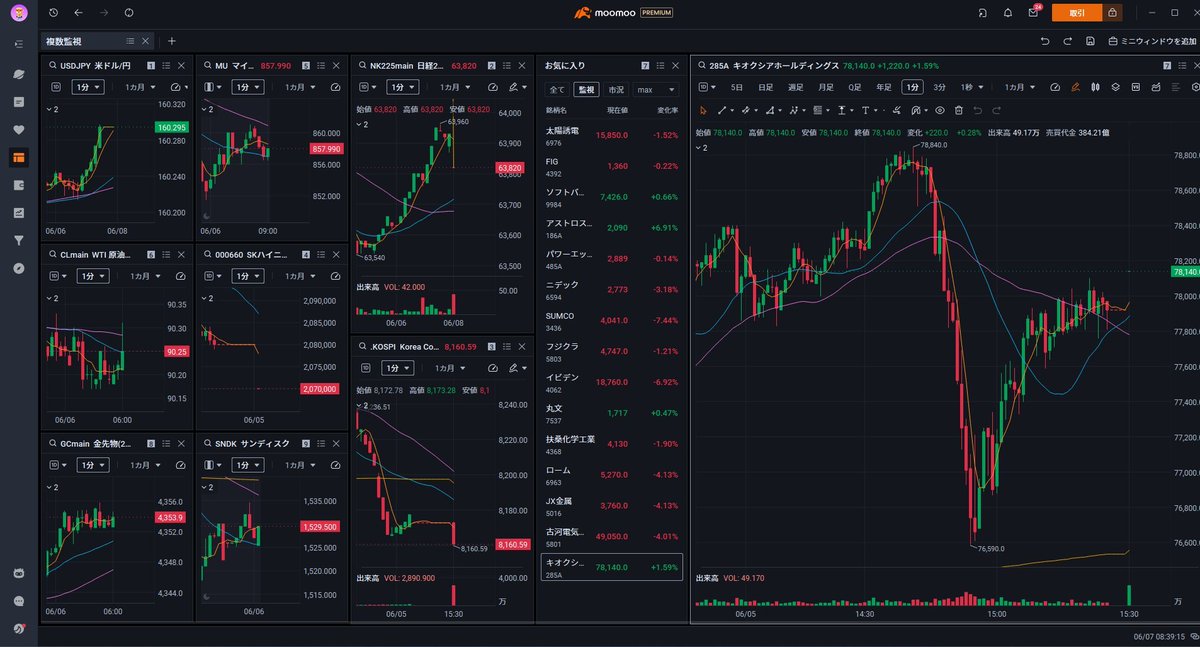This screenshot has height=647, width=1200.
Task: Sort watchlist by 現在値 column header
Action: [616, 110]
